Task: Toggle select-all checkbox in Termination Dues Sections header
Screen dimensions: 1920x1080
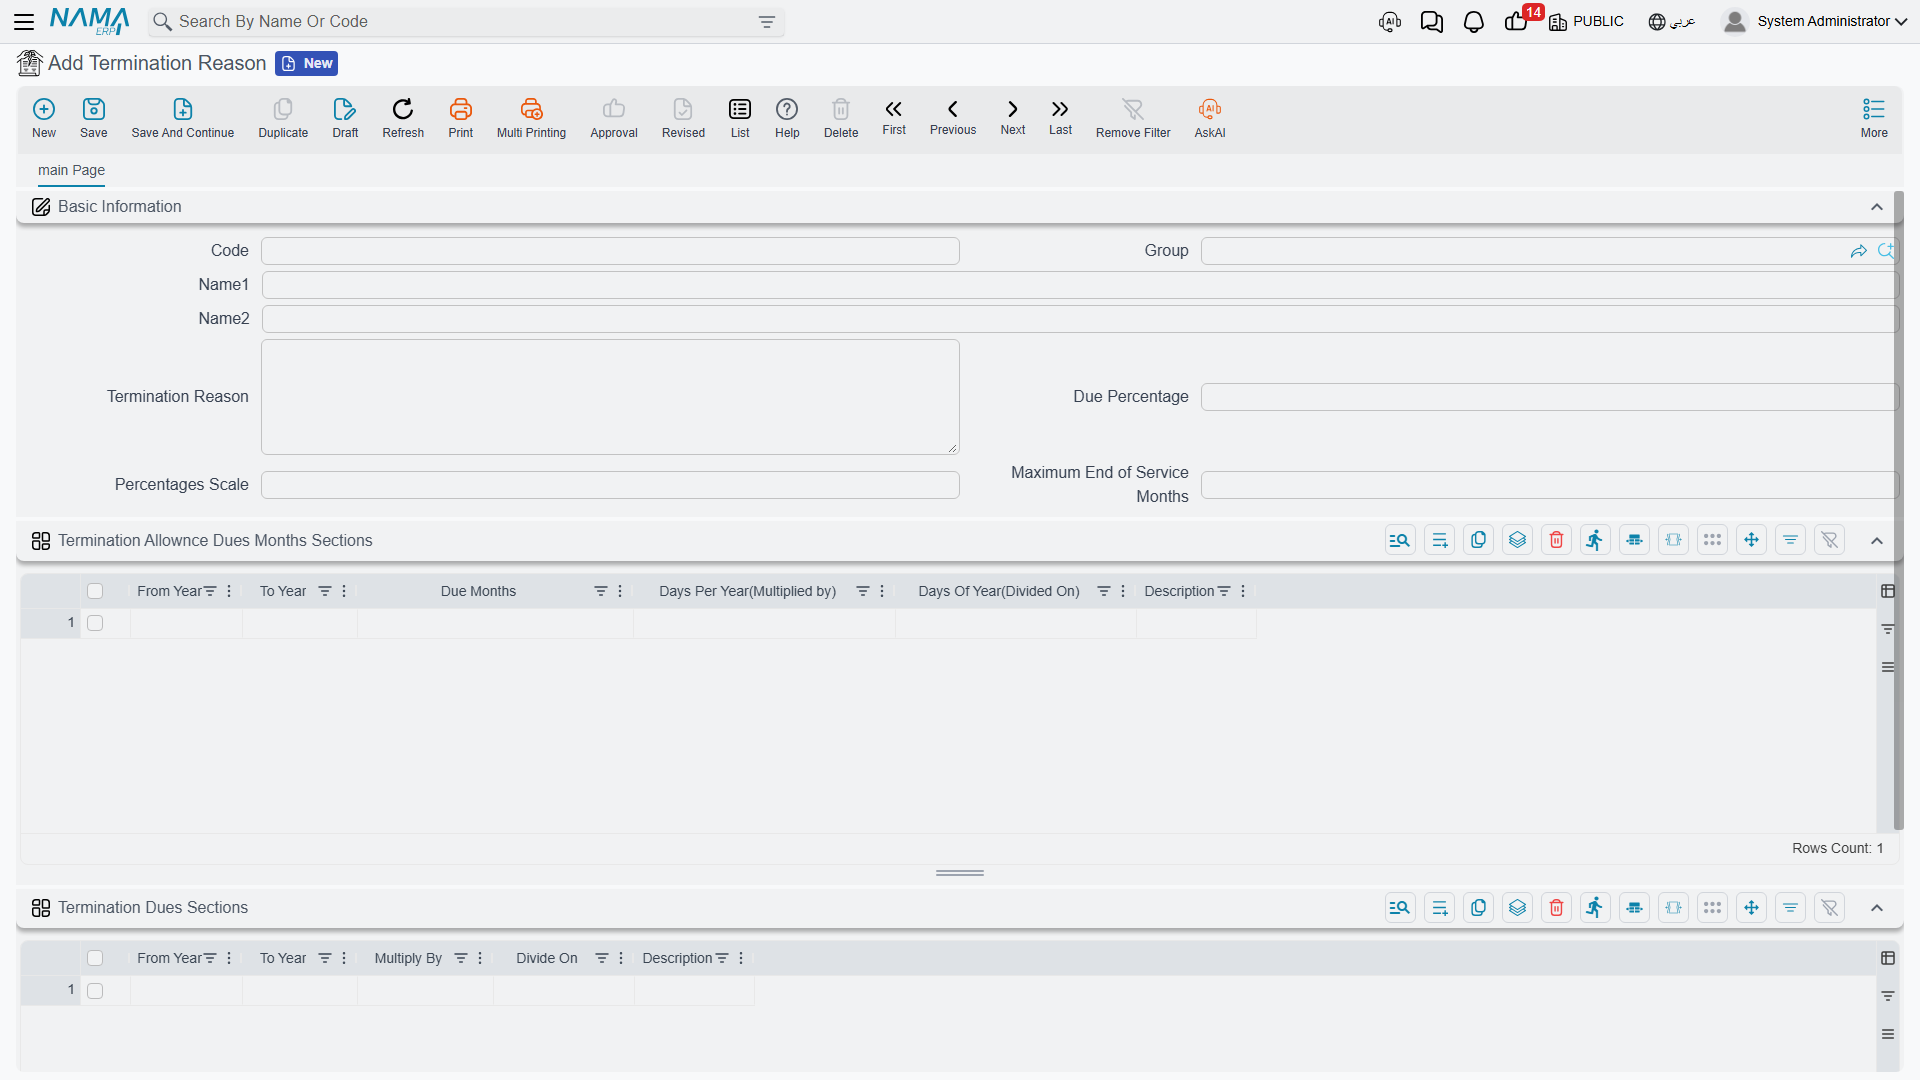Action: coord(95,958)
